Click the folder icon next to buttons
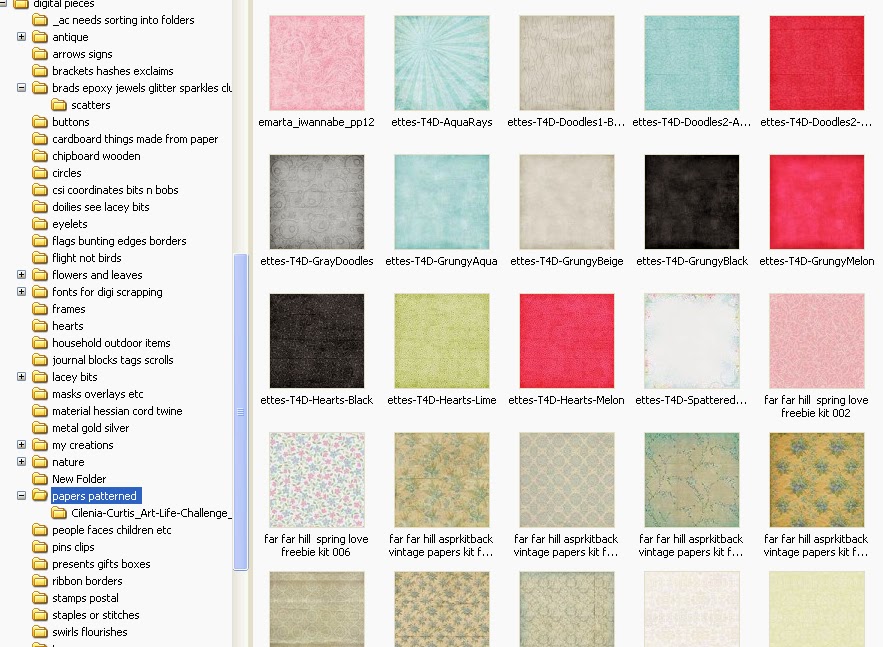Viewport: 883px width, 647px height. [40, 122]
